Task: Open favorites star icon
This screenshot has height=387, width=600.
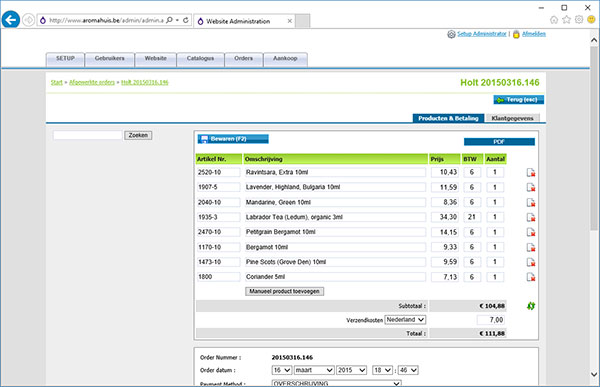Action: 566,20
